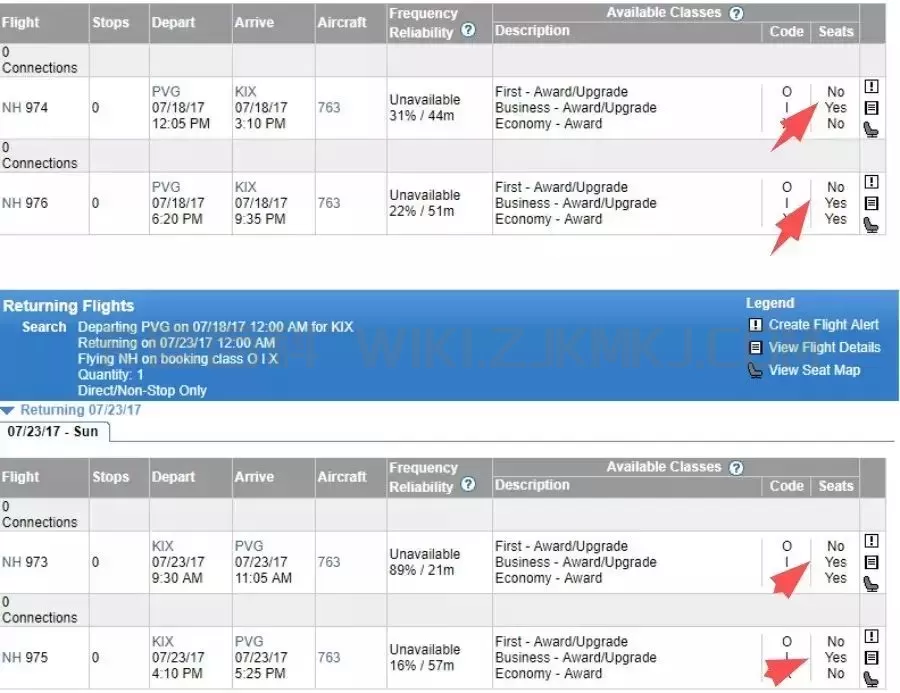Open flight details for NH 975
This screenshot has width=900, height=693.
[x=871, y=657]
